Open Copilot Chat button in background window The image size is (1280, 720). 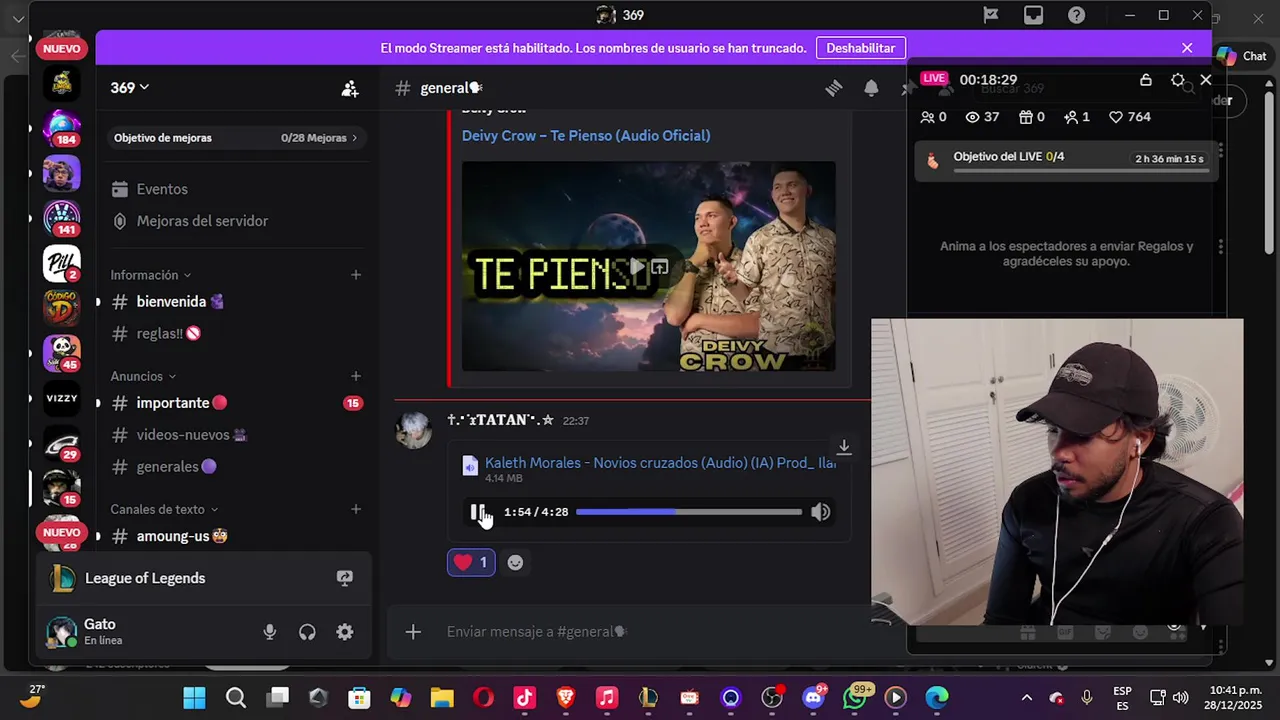pos(1242,56)
